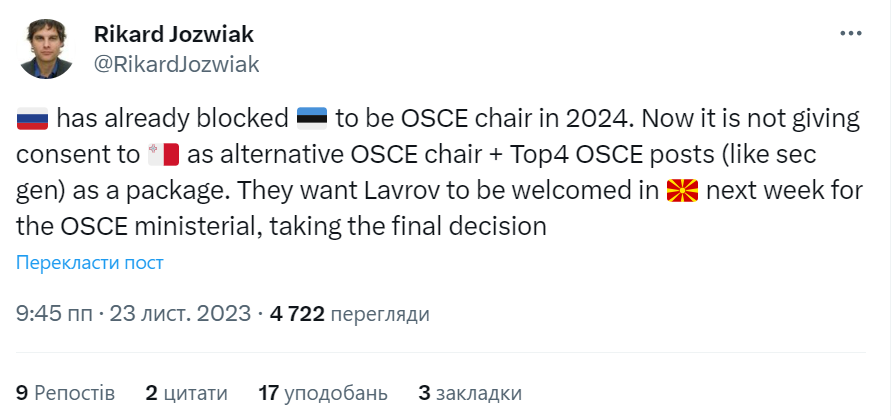Click the 23 лист. 2023 date
This screenshot has width=891, height=416.
tap(178, 314)
